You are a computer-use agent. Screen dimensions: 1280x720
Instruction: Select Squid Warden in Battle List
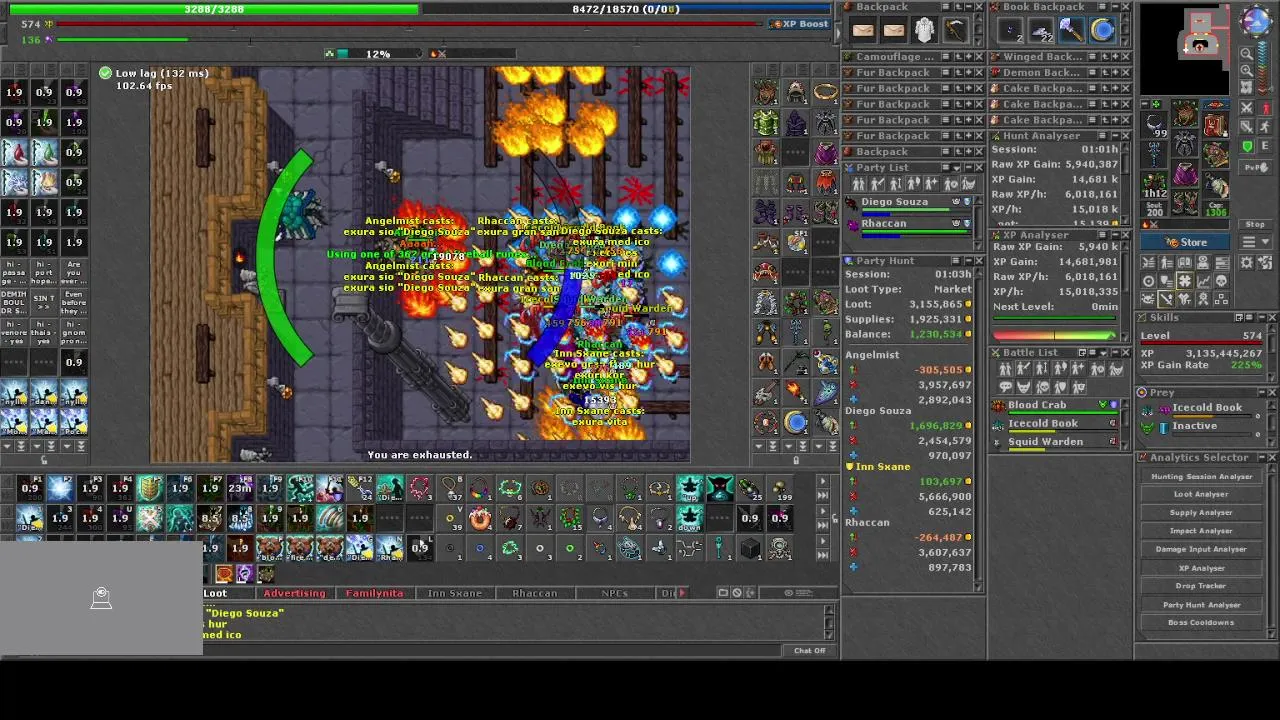click(1054, 442)
